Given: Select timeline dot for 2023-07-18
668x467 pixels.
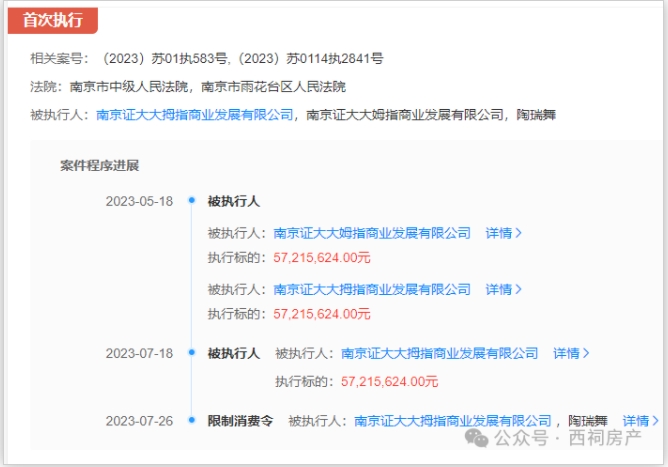Looking at the screenshot, I should (192, 352).
